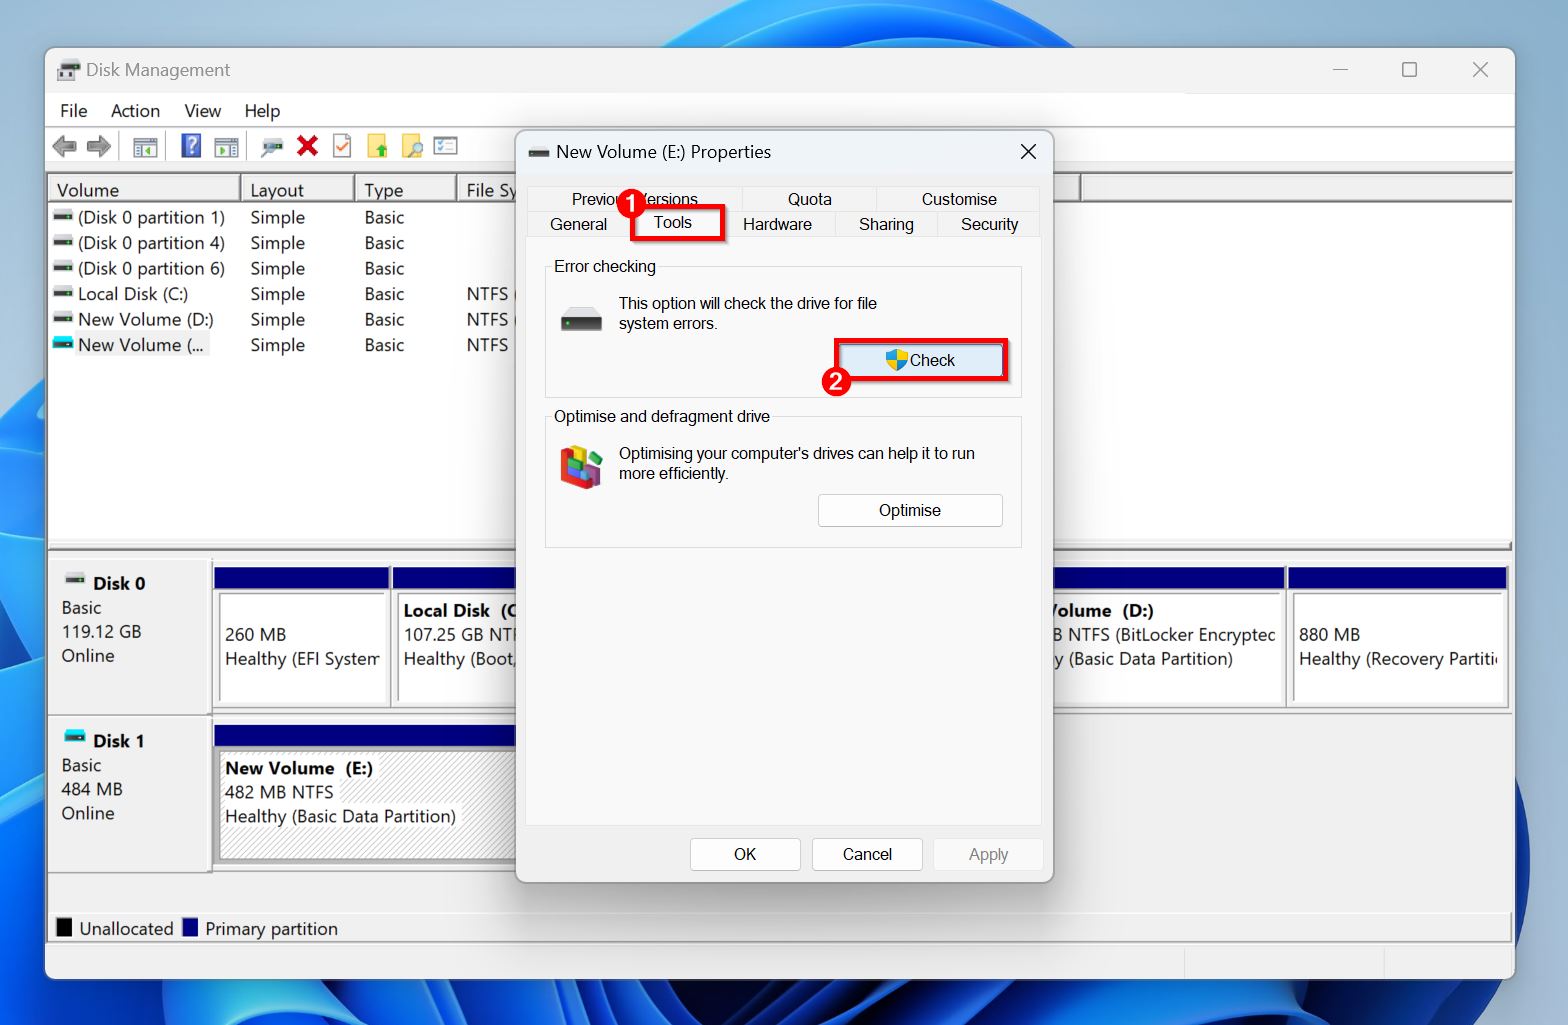Click the checklist settings toolbar icon
The image size is (1568, 1025).
(x=445, y=146)
